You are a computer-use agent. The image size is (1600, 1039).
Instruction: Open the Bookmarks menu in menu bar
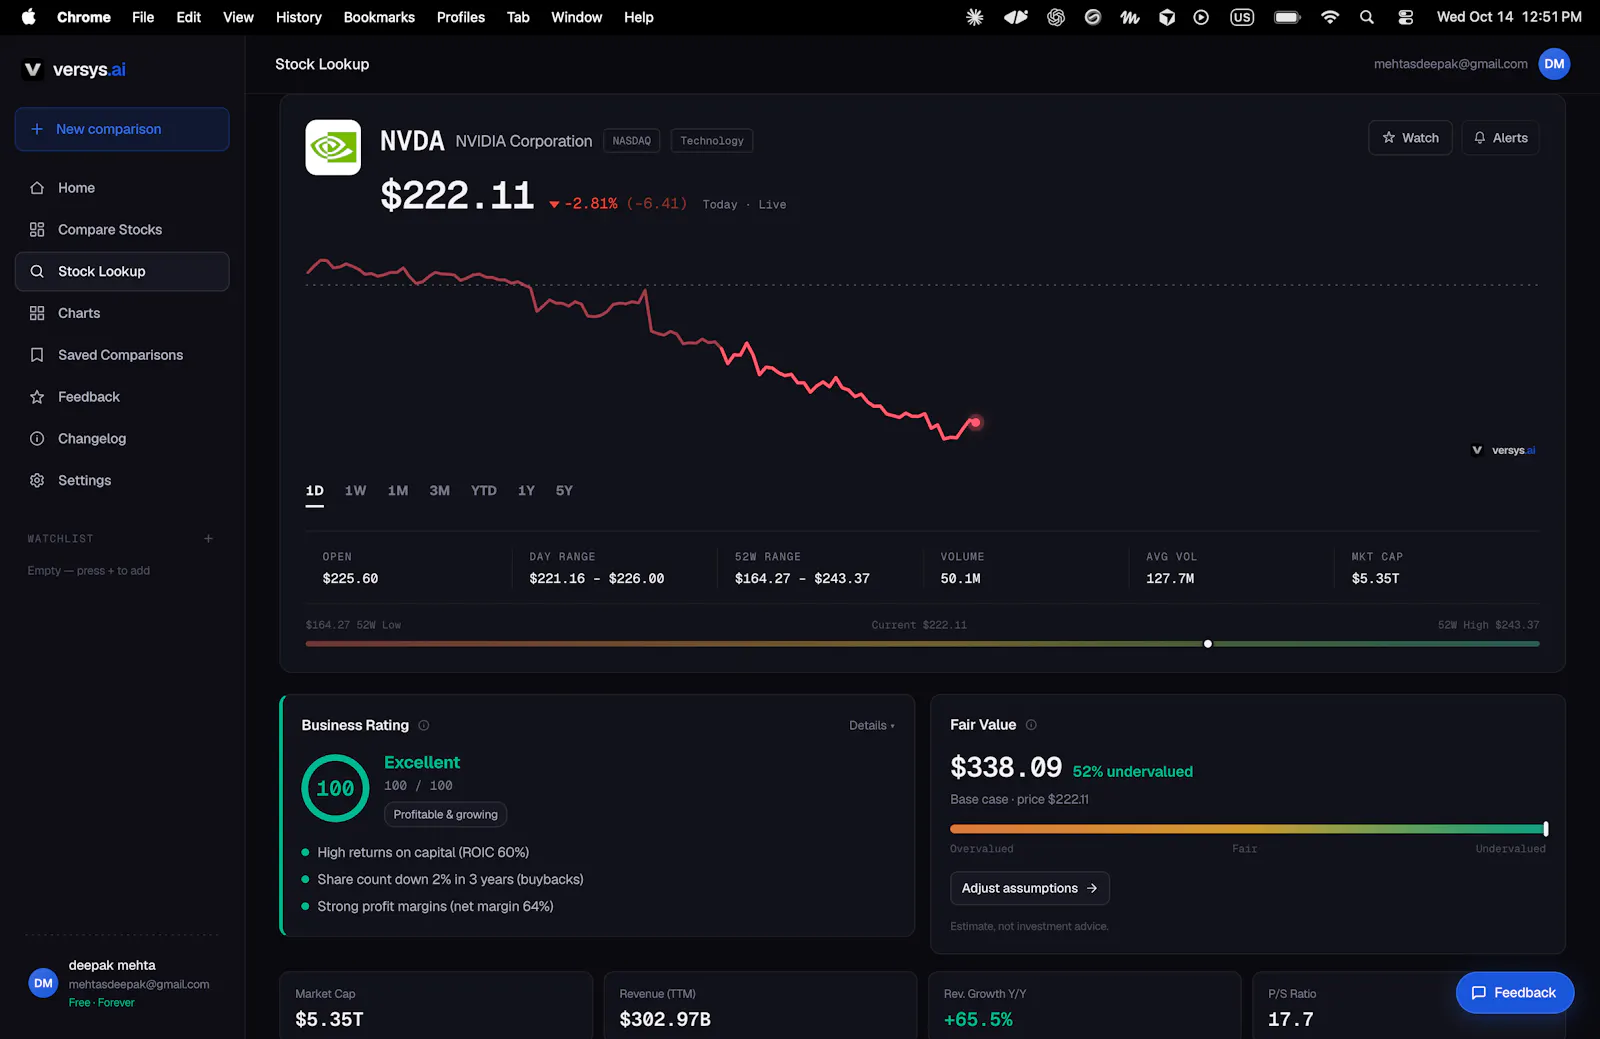[x=379, y=17]
